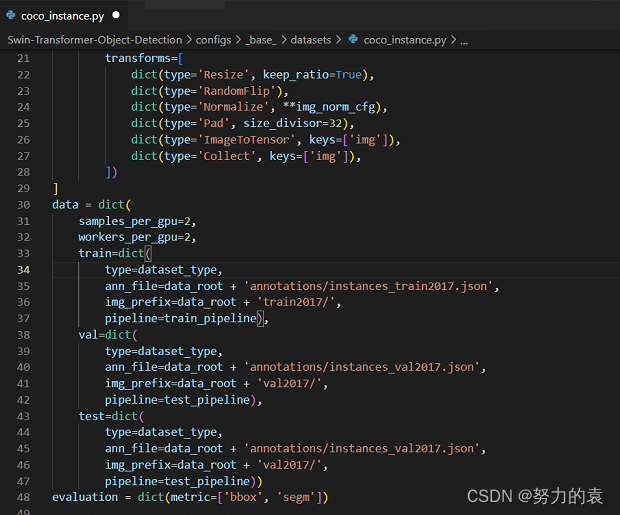Viewport: 620px width, 515px height.
Task: Click 'transforms=[' on line 21
Action: tap(144, 59)
